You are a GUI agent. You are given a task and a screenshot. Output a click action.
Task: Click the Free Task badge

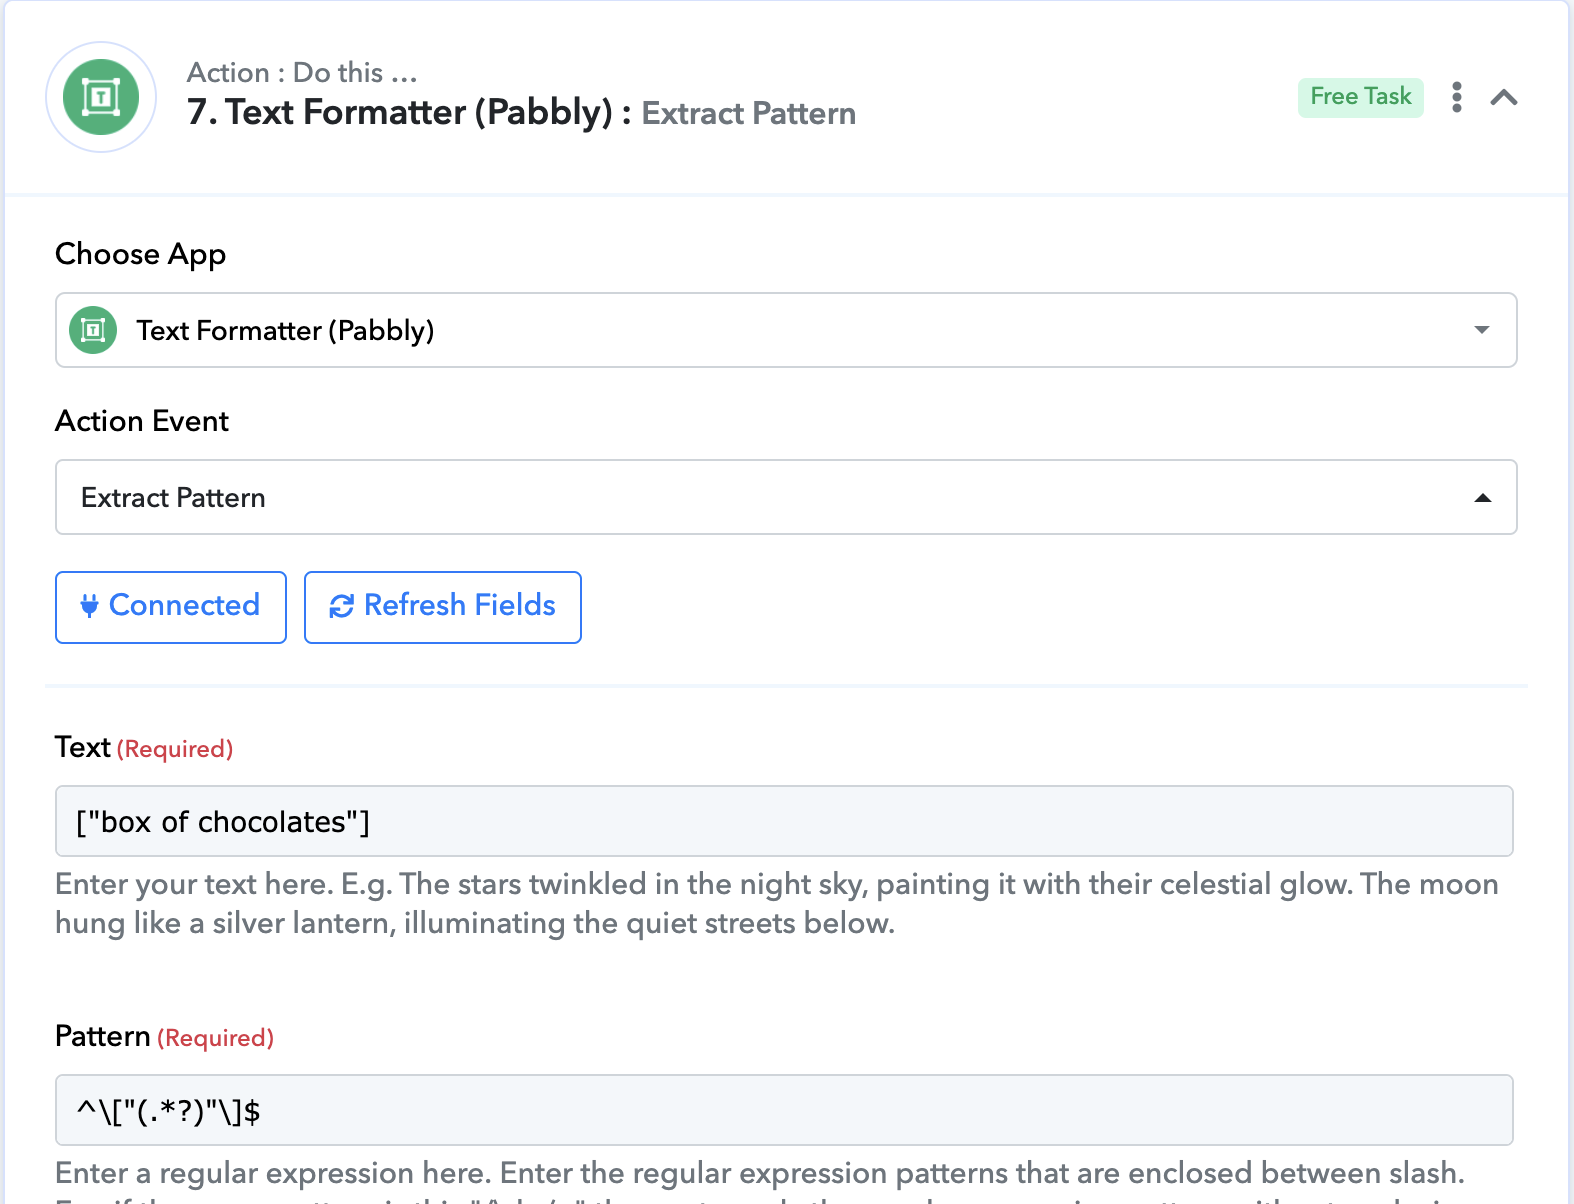point(1360,97)
